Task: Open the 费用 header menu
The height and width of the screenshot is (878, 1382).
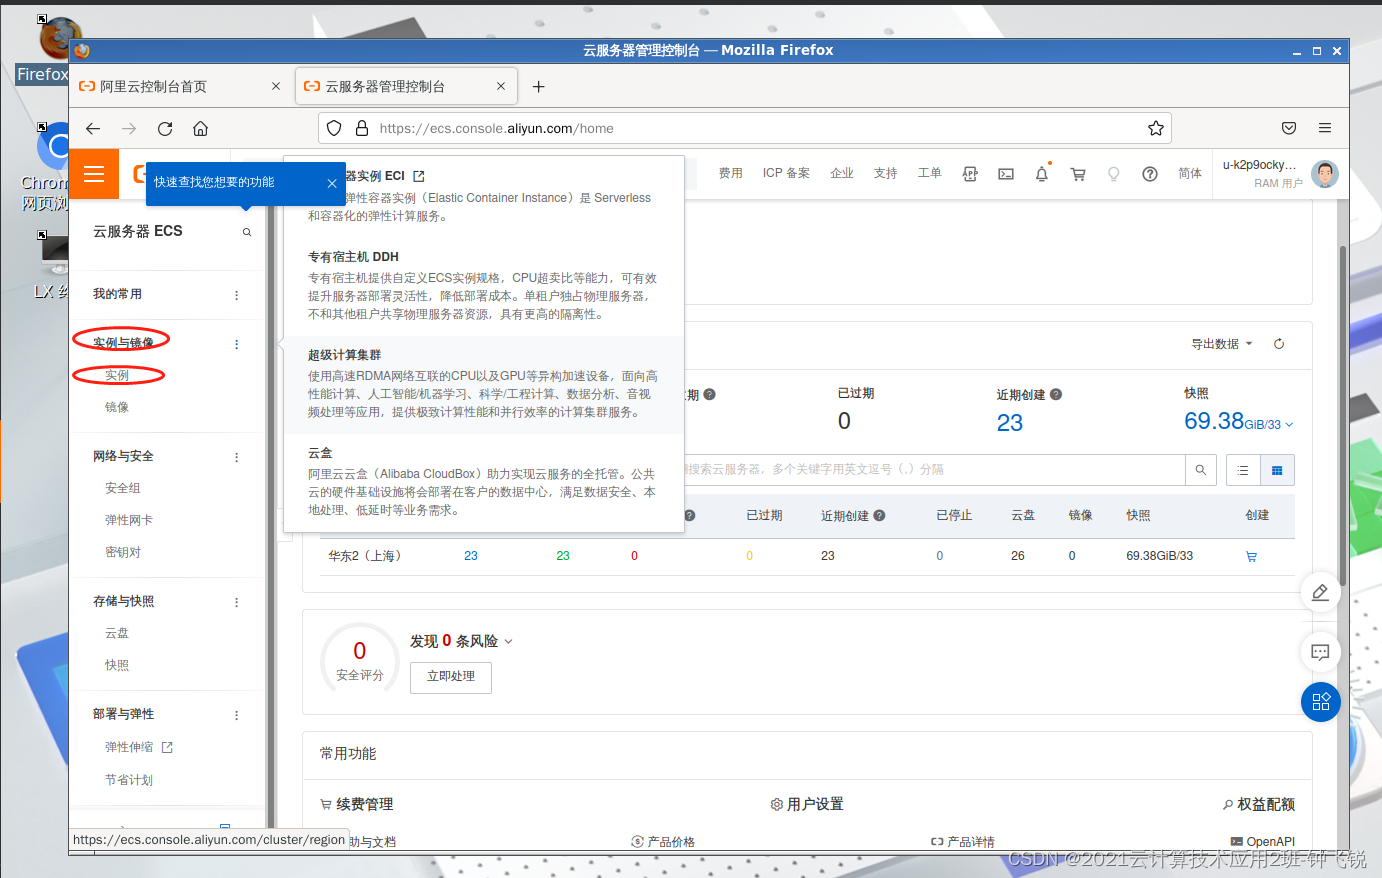Action: (x=731, y=174)
